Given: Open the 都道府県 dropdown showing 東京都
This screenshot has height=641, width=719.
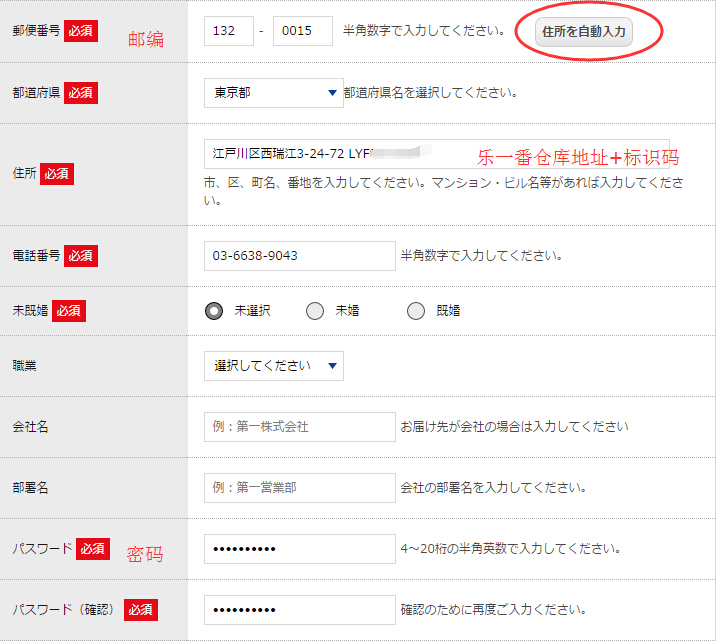Looking at the screenshot, I should coord(273,93).
